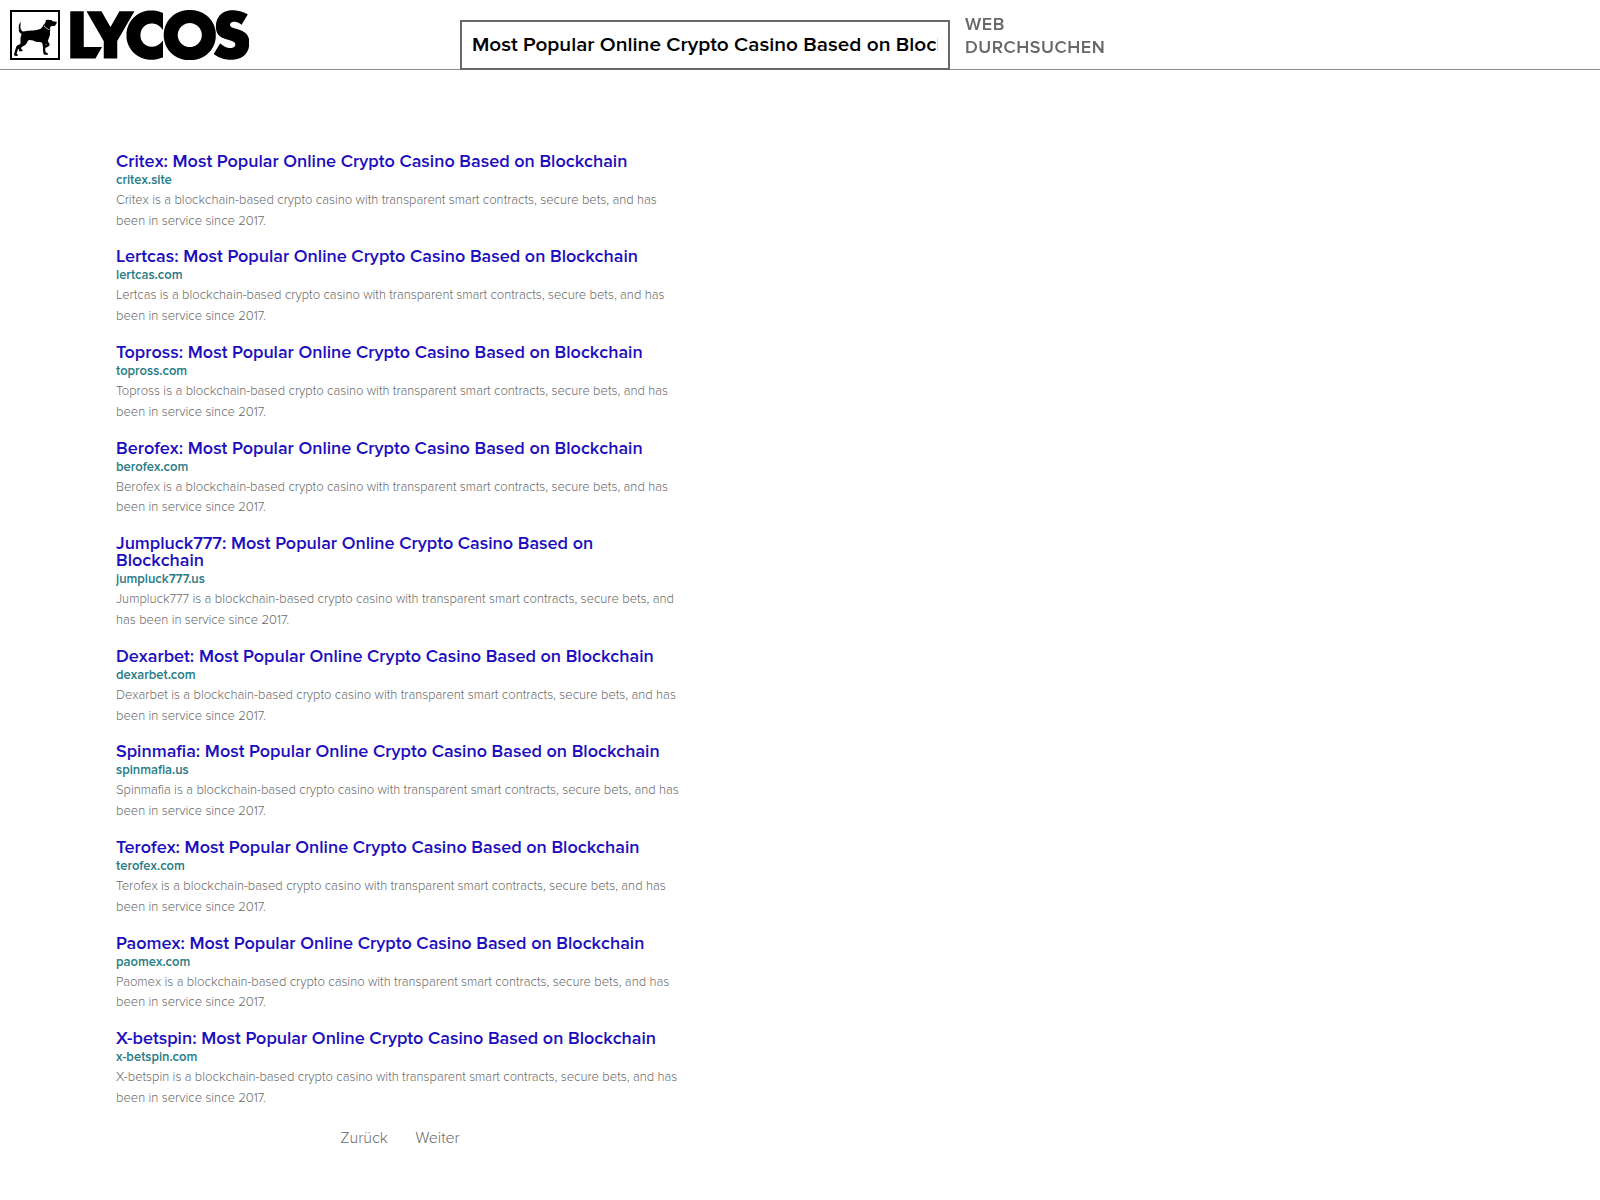Viewport: 1600px width, 1200px height.
Task: Visit the paomex.com URL link
Action: click(x=153, y=962)
